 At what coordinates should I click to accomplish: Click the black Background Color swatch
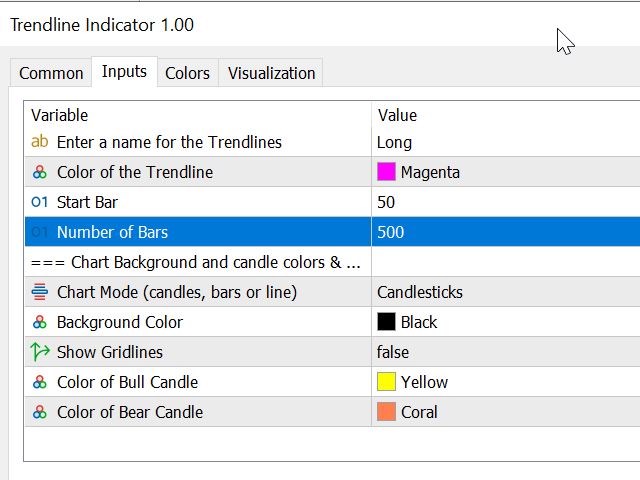click(x=387, y=322)
